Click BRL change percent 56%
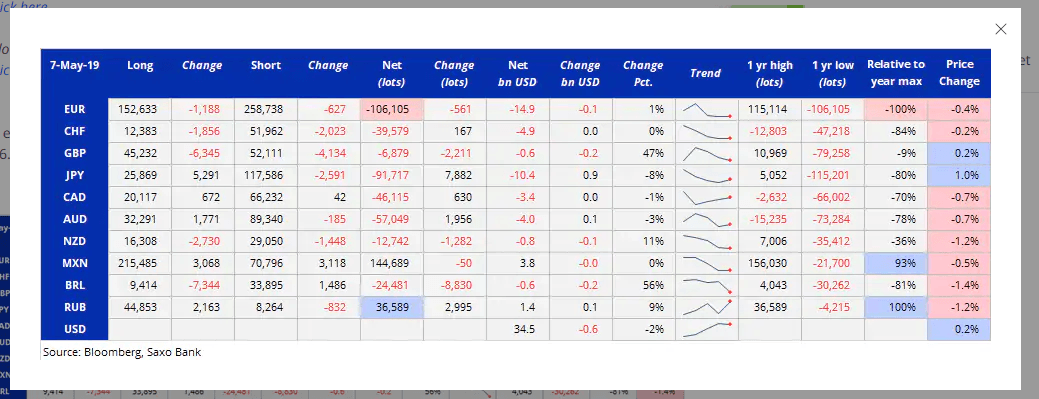This screenshot has height=399, width=1039. [653, 285]
